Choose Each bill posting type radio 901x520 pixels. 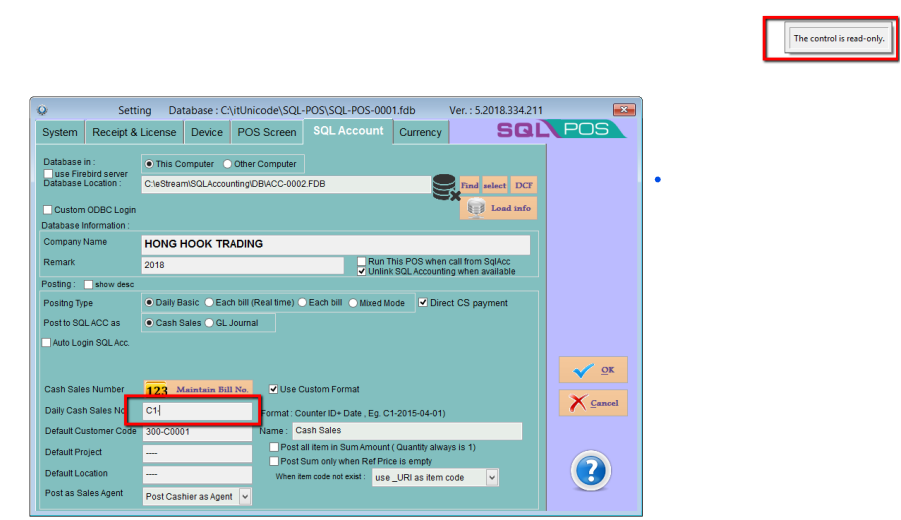pos(320,302)
